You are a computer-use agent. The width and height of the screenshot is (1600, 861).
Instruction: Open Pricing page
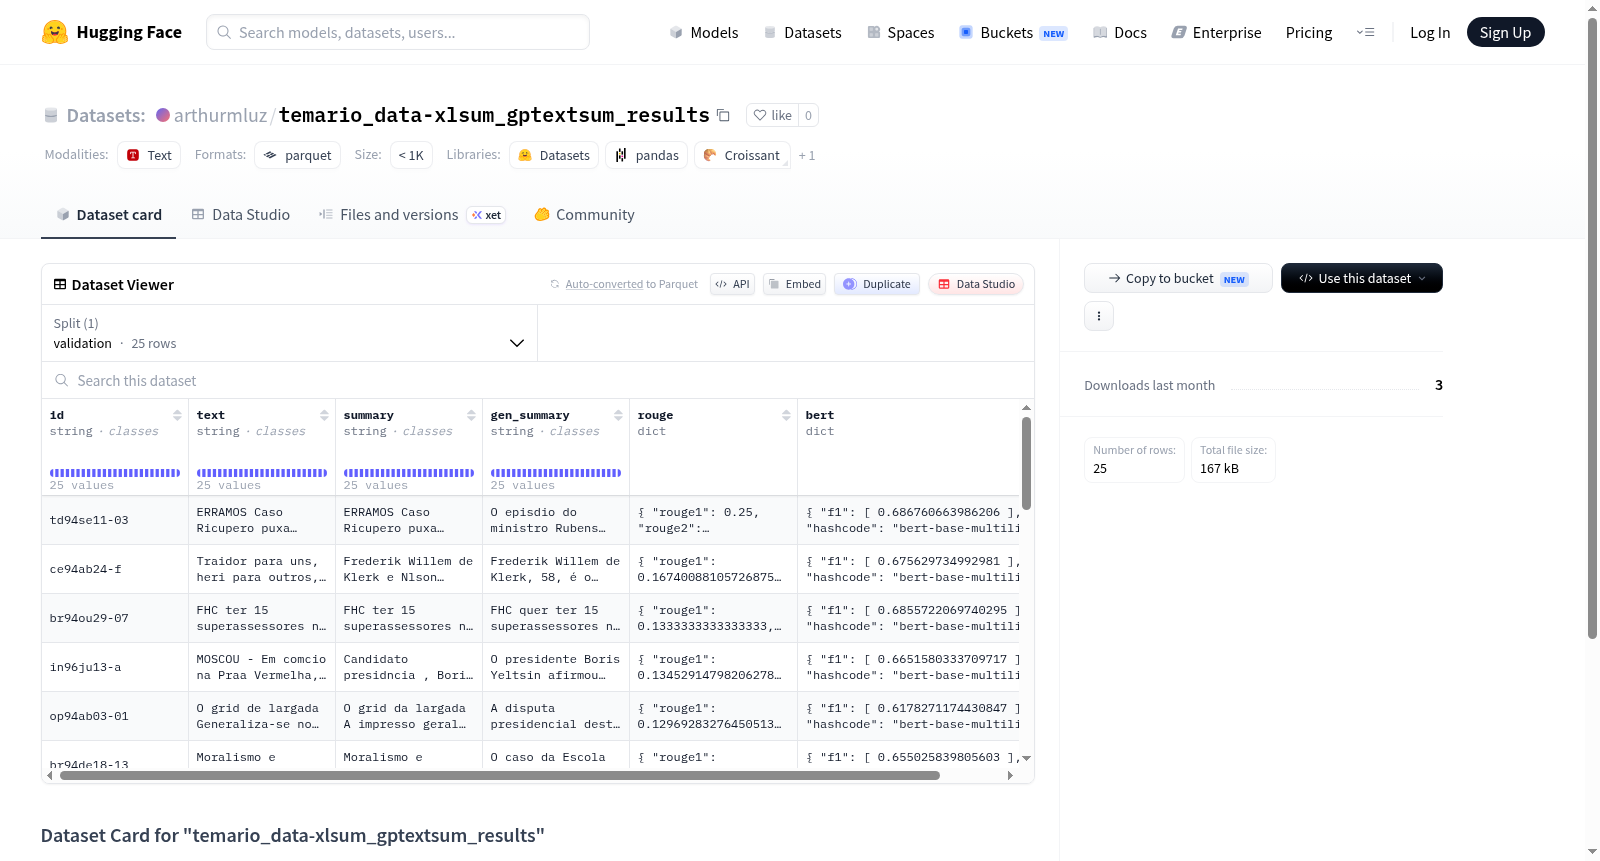click(1309, 32)
